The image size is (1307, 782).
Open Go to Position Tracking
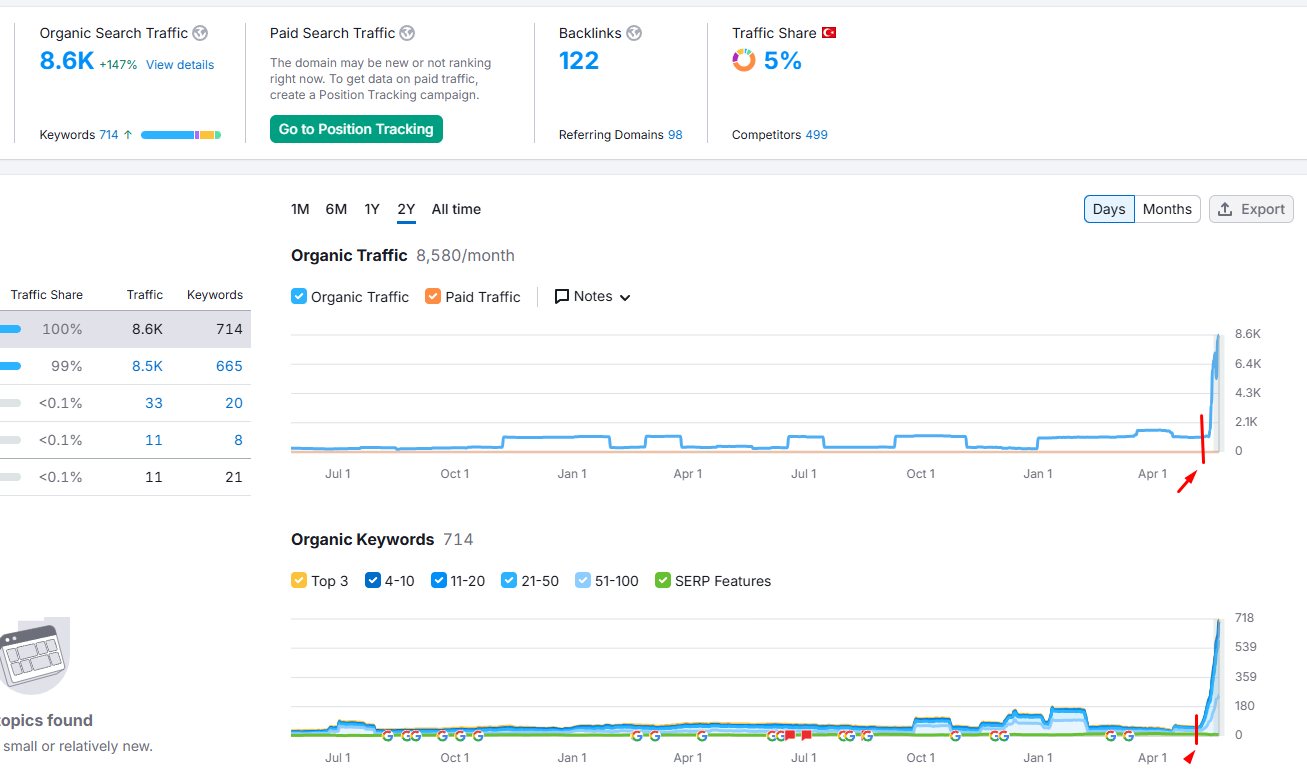(x=356, y=129)
